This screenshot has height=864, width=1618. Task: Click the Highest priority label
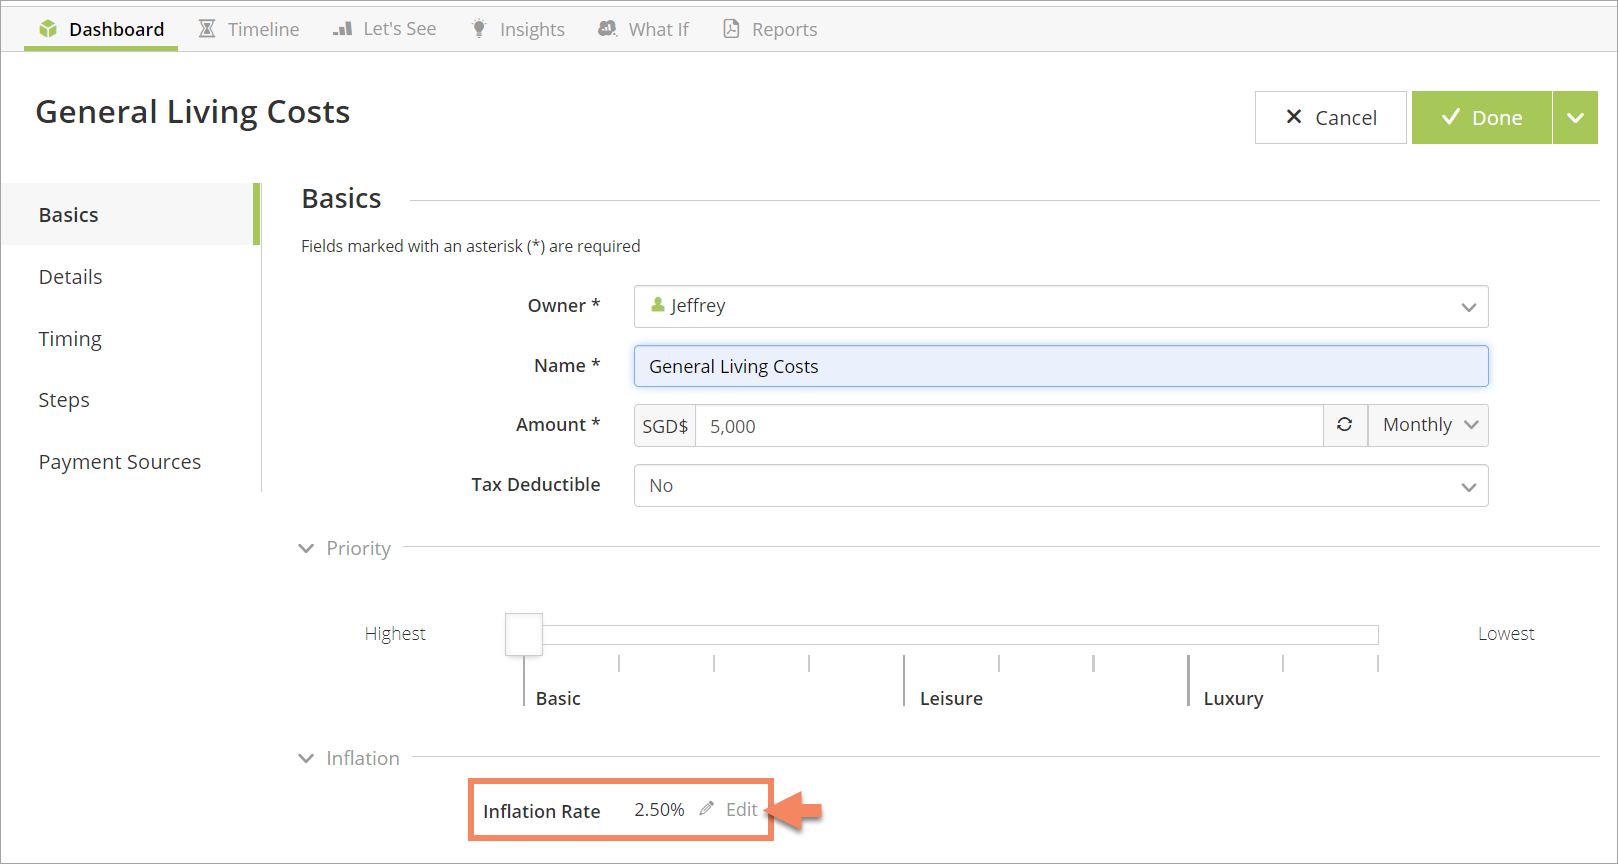395,634
